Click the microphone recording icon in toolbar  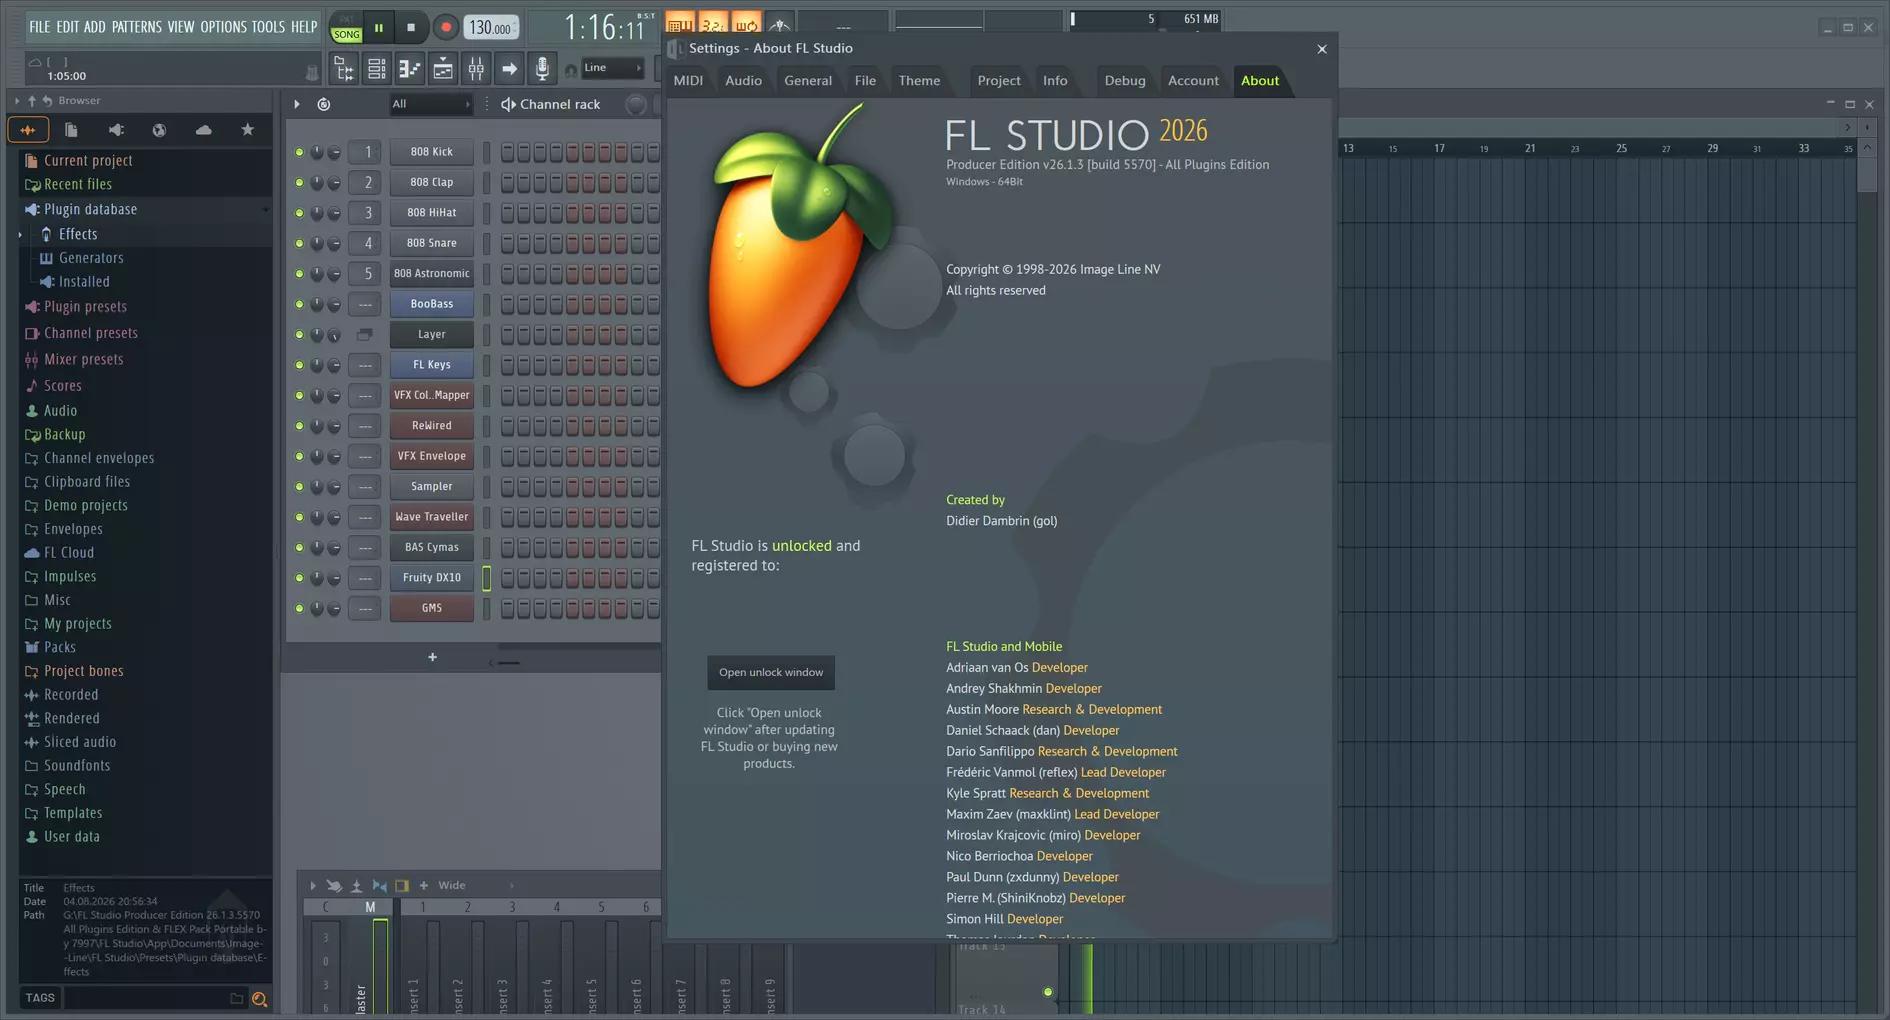[x=542, y=69]
